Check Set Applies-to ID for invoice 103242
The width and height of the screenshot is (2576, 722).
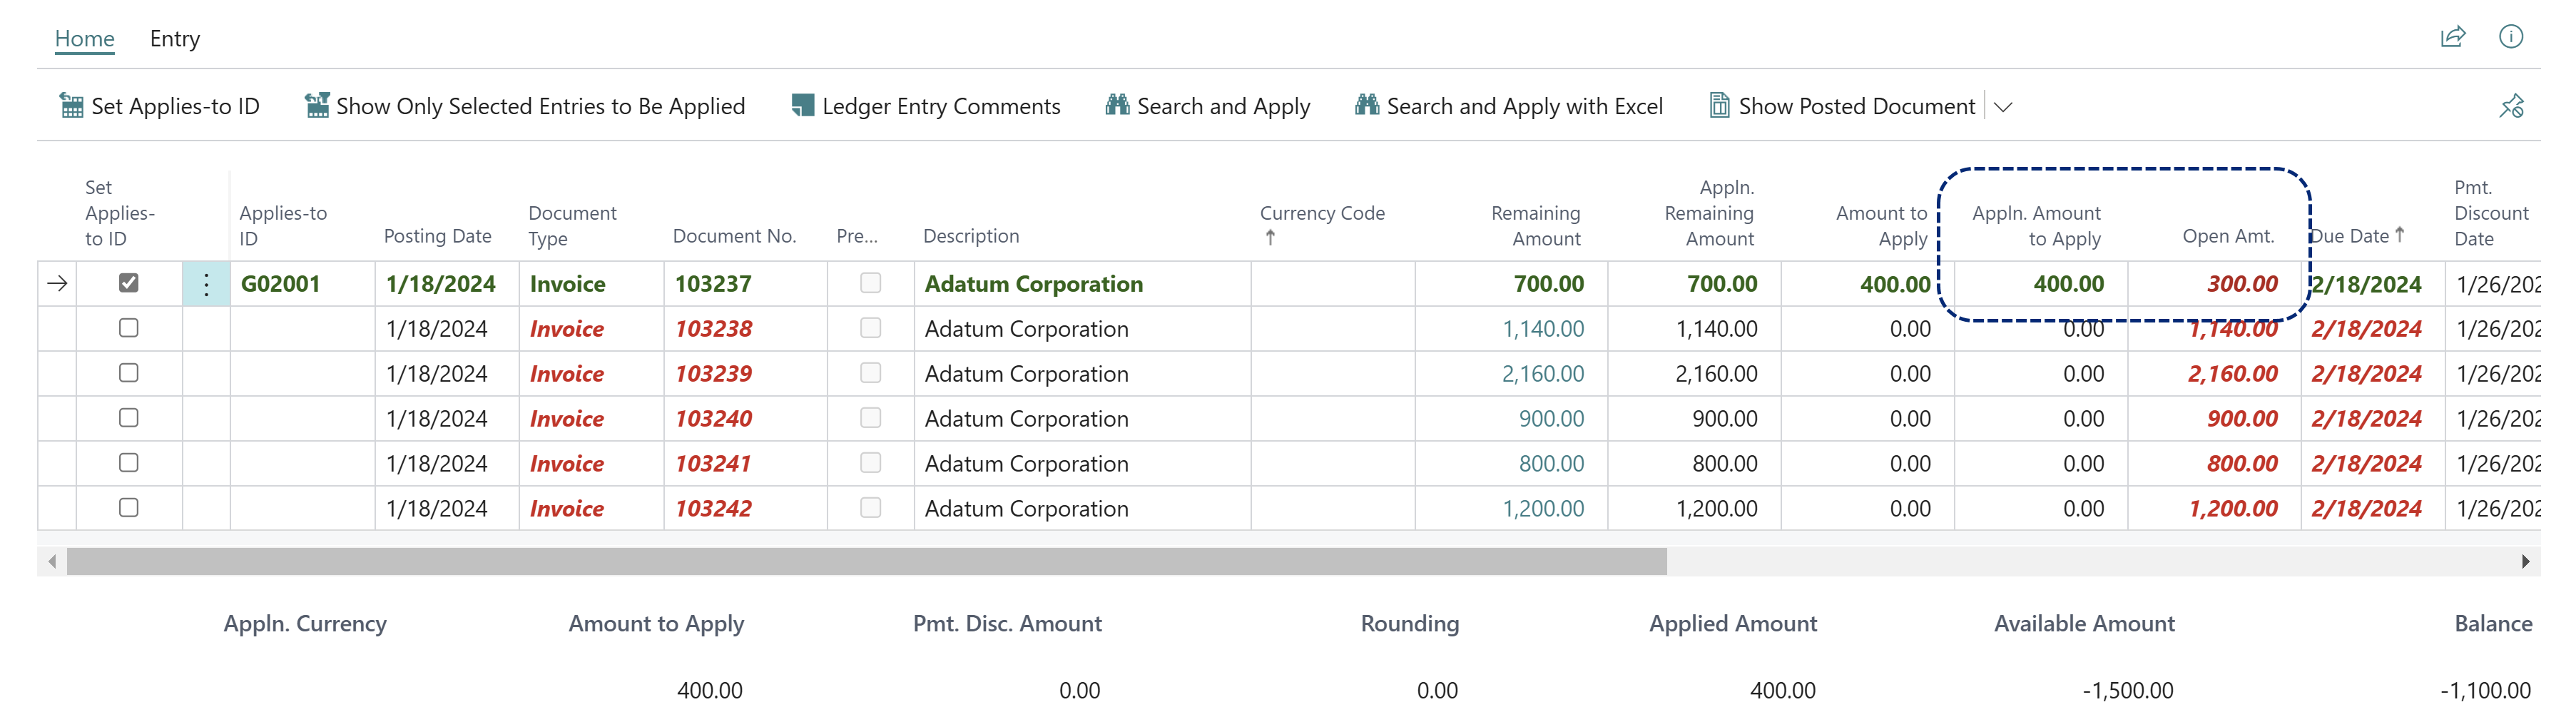[x=128, y=508]
